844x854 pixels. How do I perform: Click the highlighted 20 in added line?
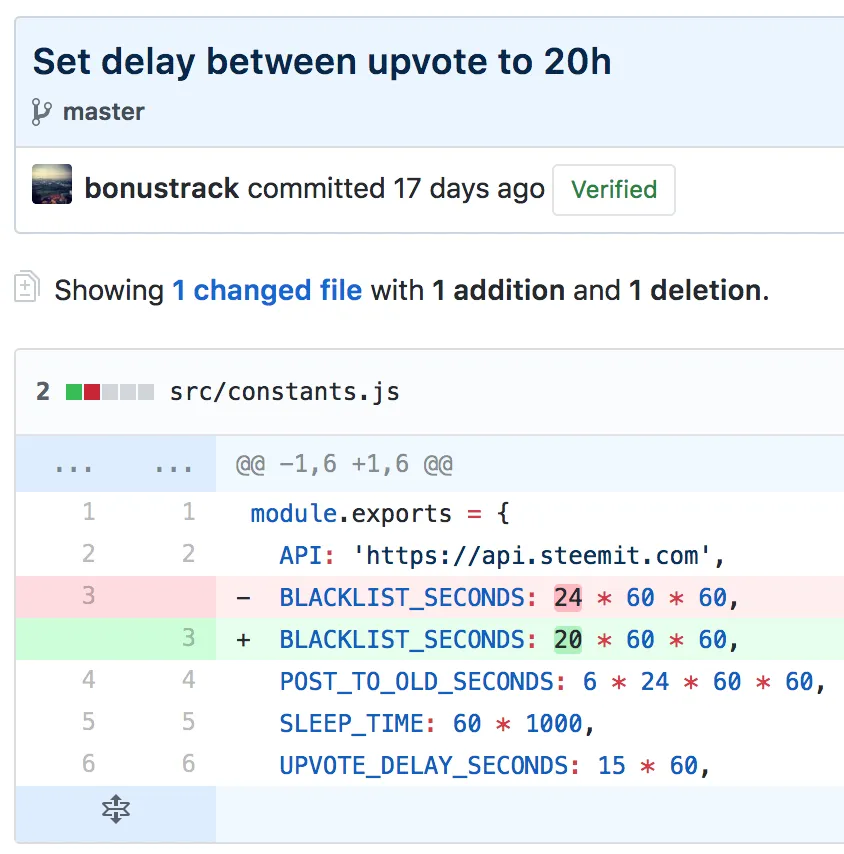coord(568,639)
